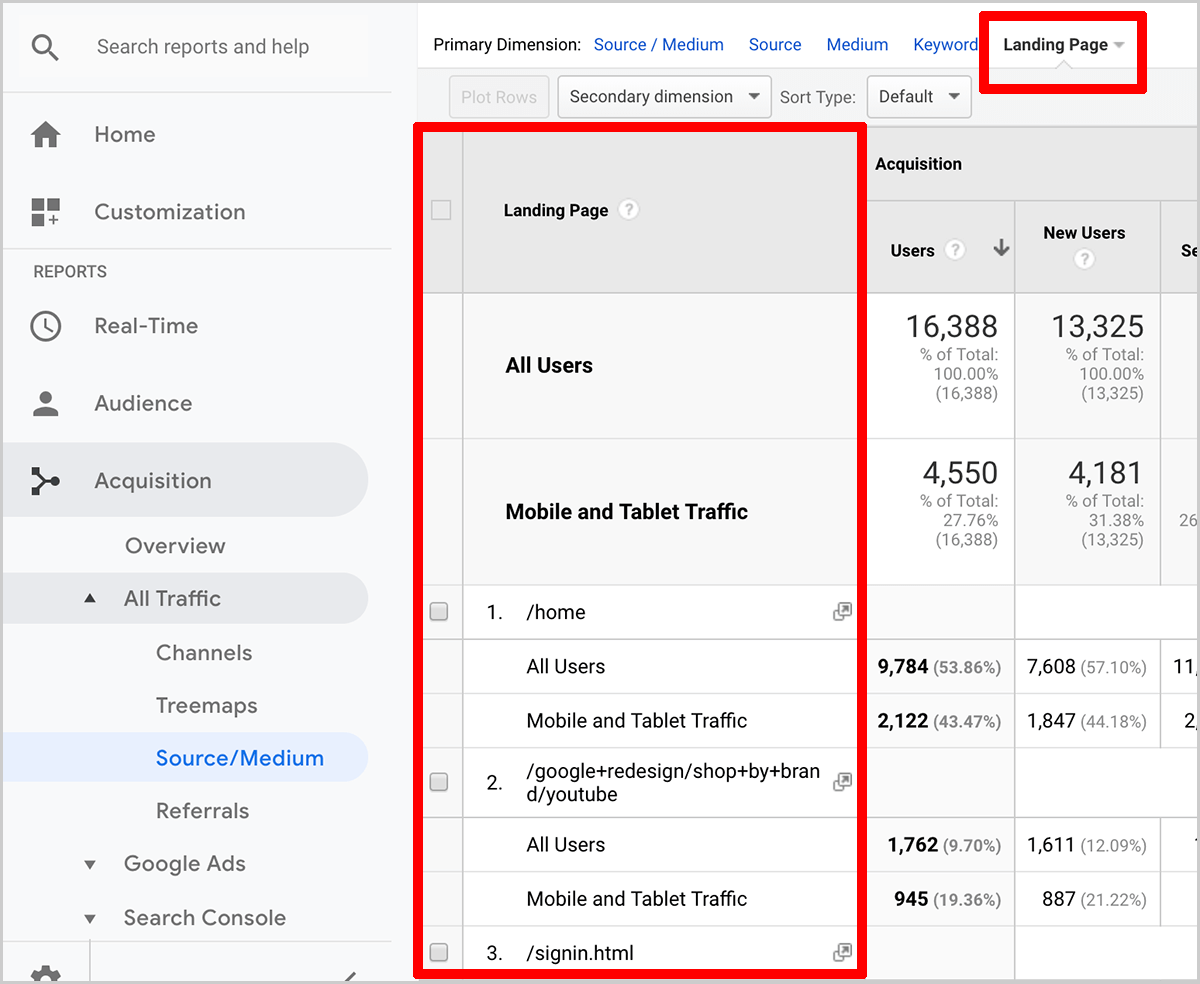Open the Acquisition Overview report

click(x=175, y=546)
